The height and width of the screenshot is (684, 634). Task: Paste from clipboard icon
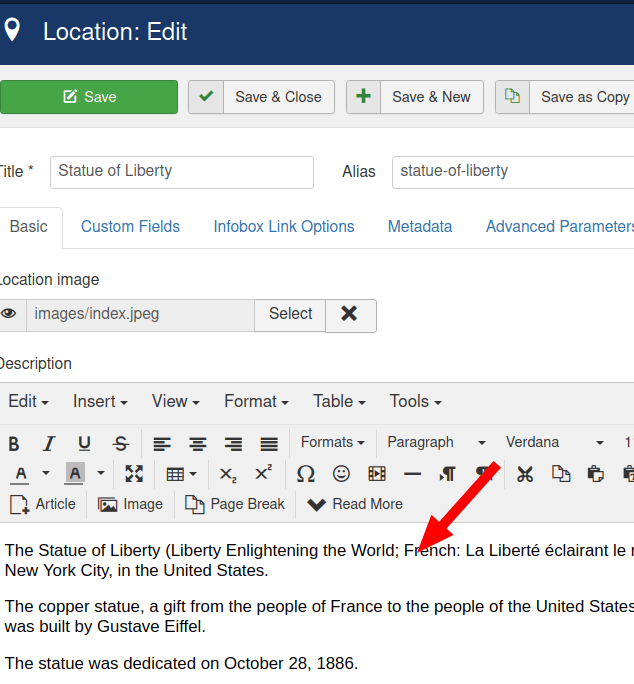tap(596, 474)
